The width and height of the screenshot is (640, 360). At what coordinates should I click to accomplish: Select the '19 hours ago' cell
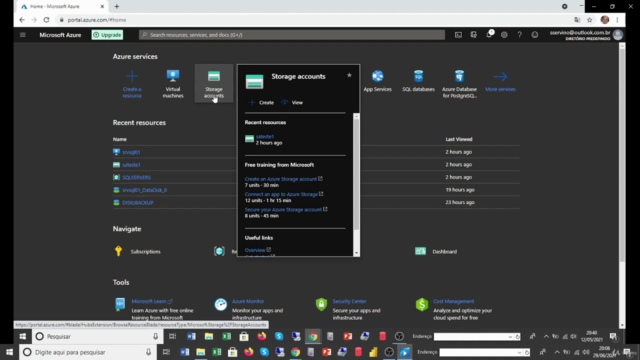pyautogui.click(x=460, y=190)
